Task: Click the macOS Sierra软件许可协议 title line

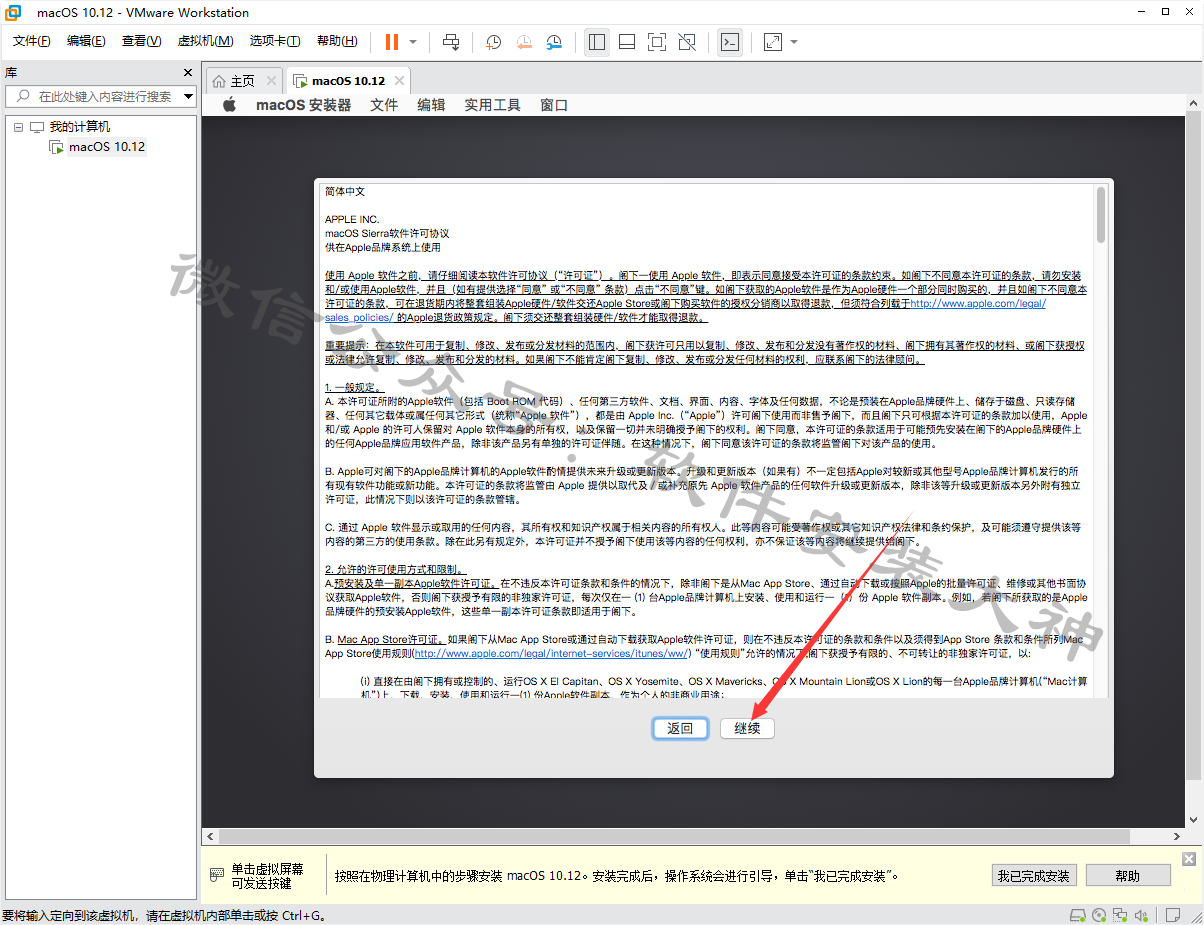Action: (x=386, y=233)
